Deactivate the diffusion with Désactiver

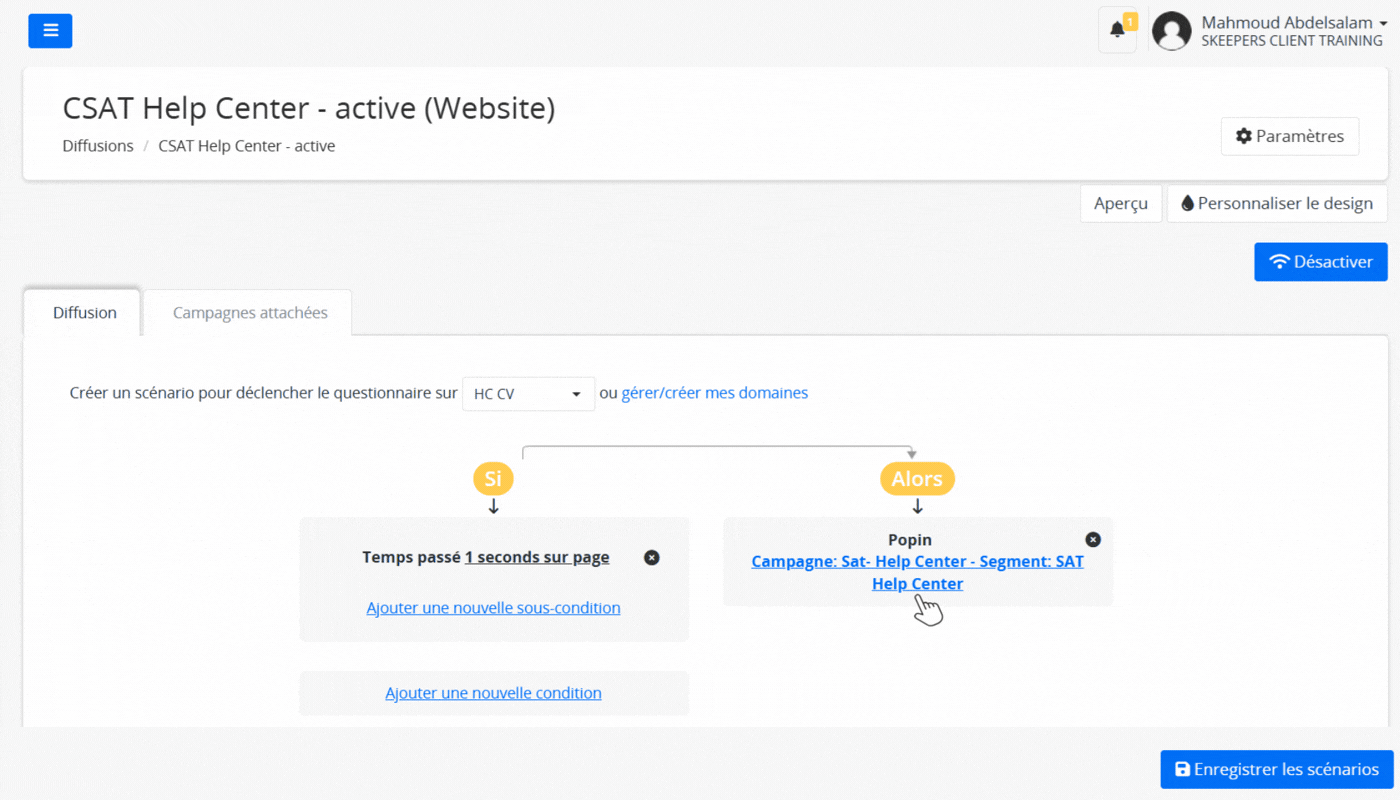tap(1320, 262)
